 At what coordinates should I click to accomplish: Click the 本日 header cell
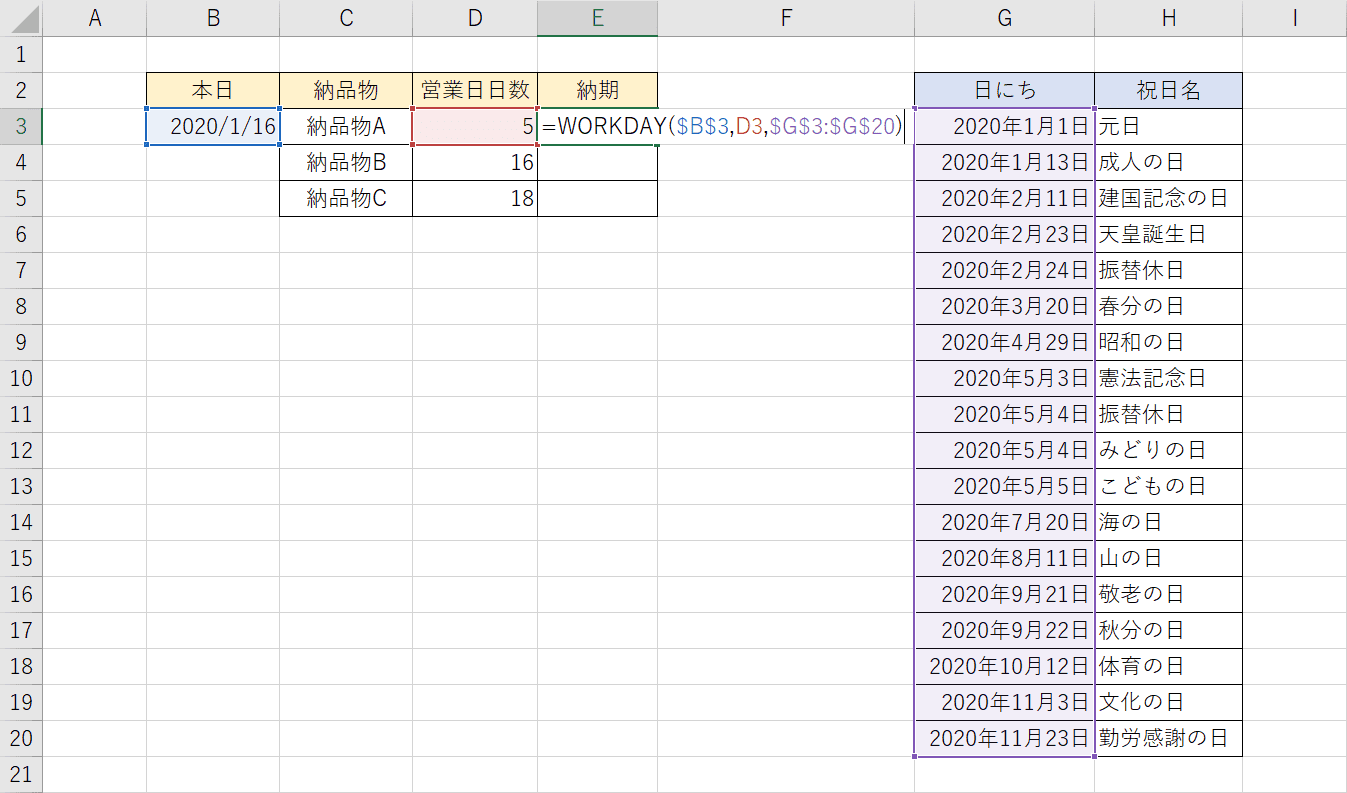point(213,90)
